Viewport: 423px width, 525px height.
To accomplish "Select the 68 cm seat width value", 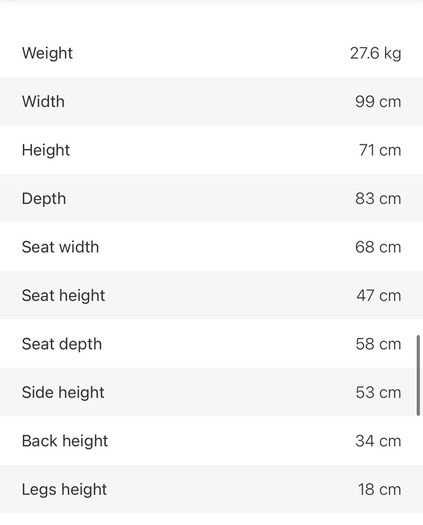I will [378, 247].
